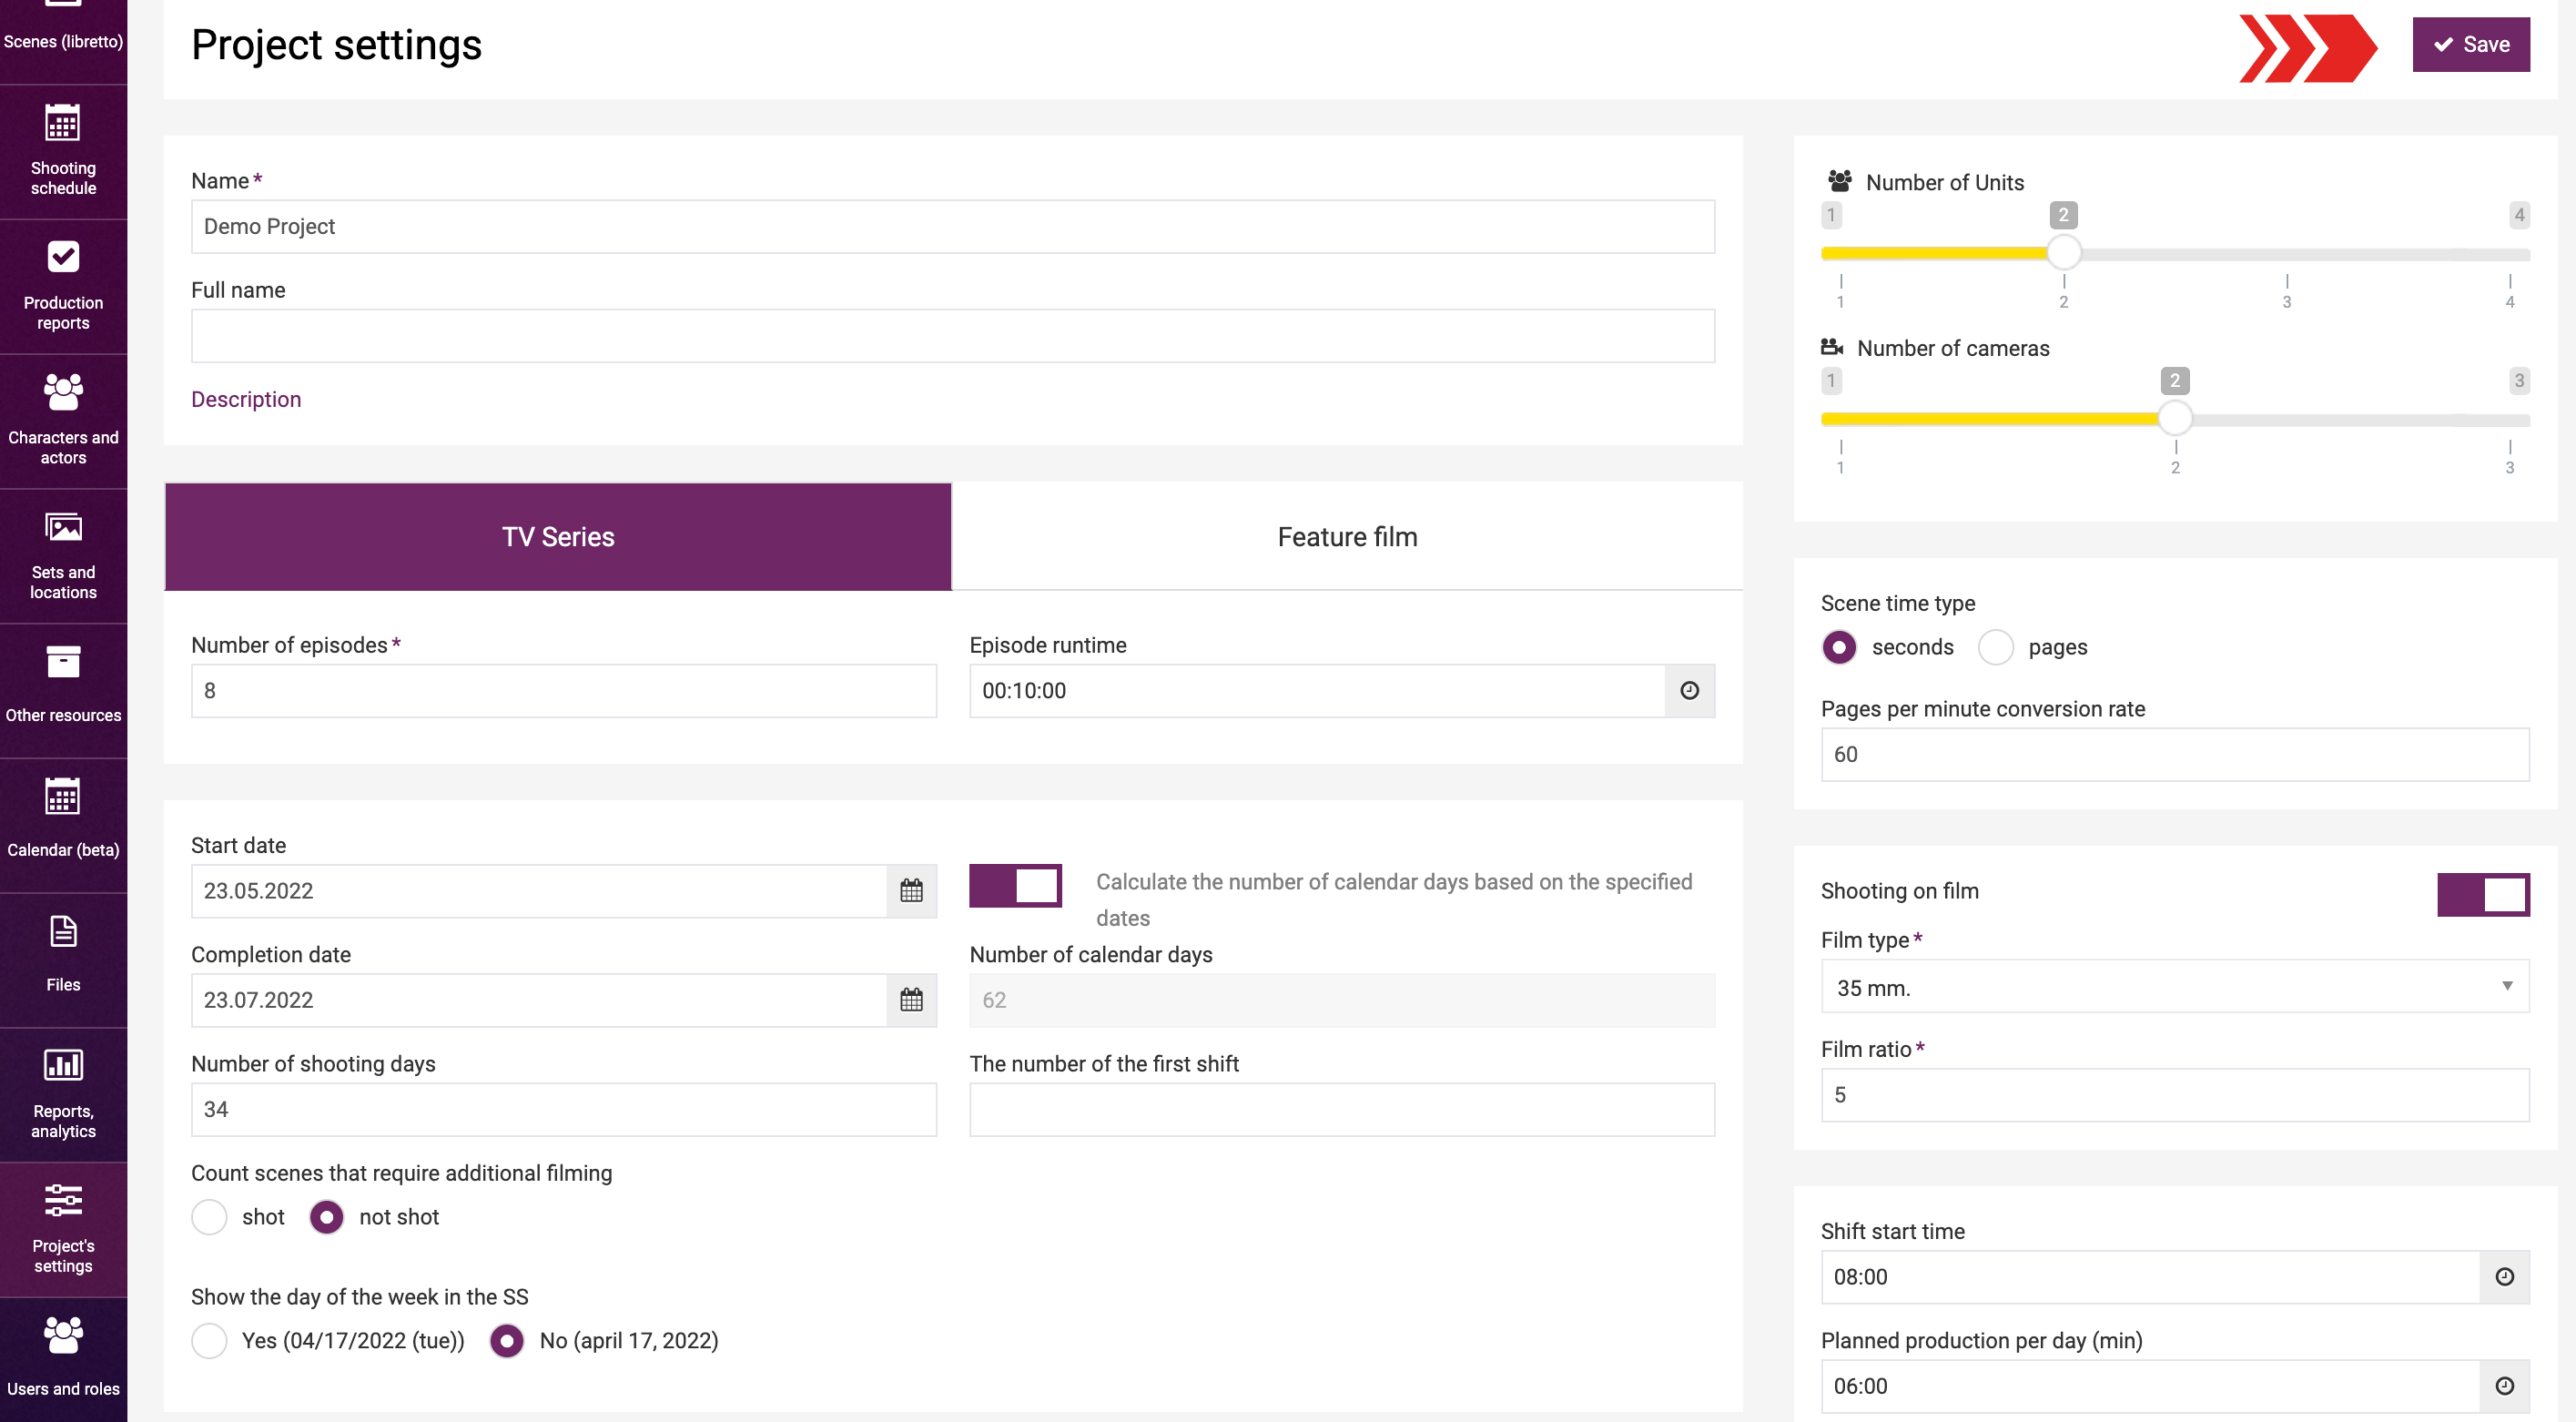Set Number of Units slider to 4
Image resolution: width=2576 pixels, height=1422 pixels.
click(2510, 254)
